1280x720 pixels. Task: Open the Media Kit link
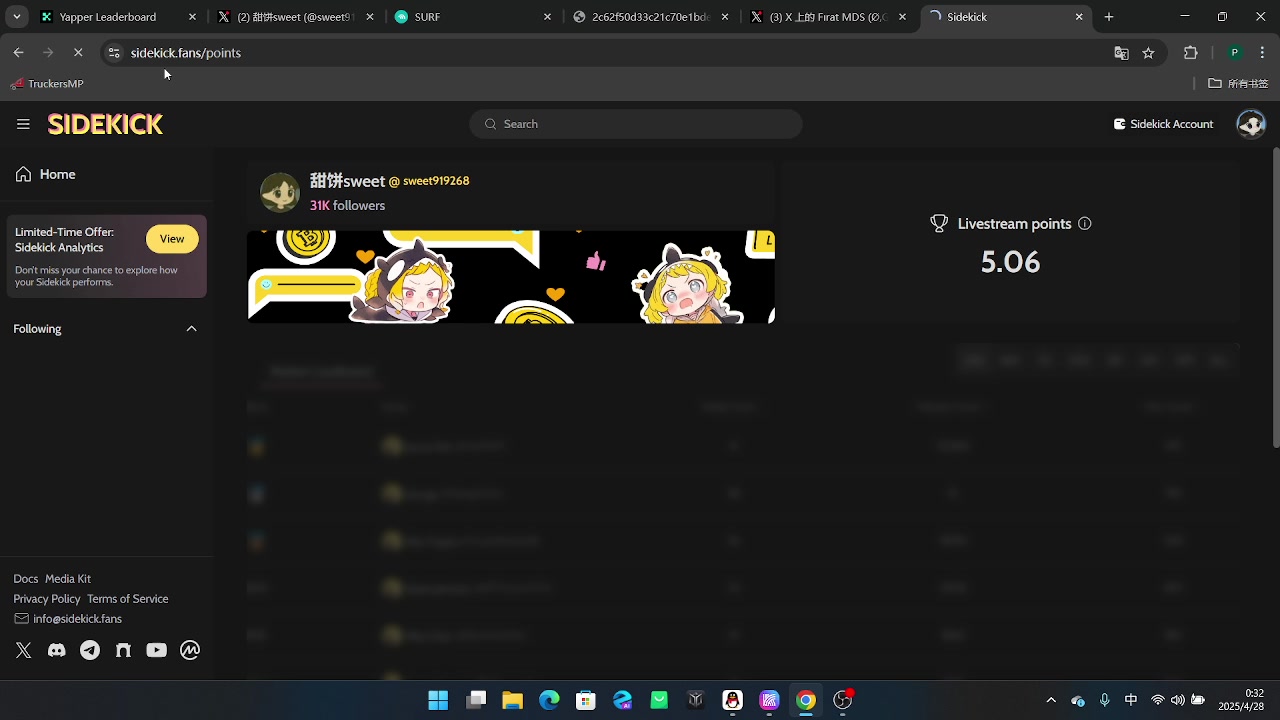click(68, 579)
